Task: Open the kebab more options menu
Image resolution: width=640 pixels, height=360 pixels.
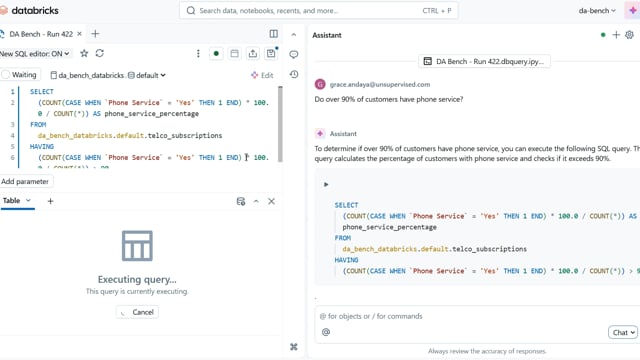Action: tap(198, 53)
